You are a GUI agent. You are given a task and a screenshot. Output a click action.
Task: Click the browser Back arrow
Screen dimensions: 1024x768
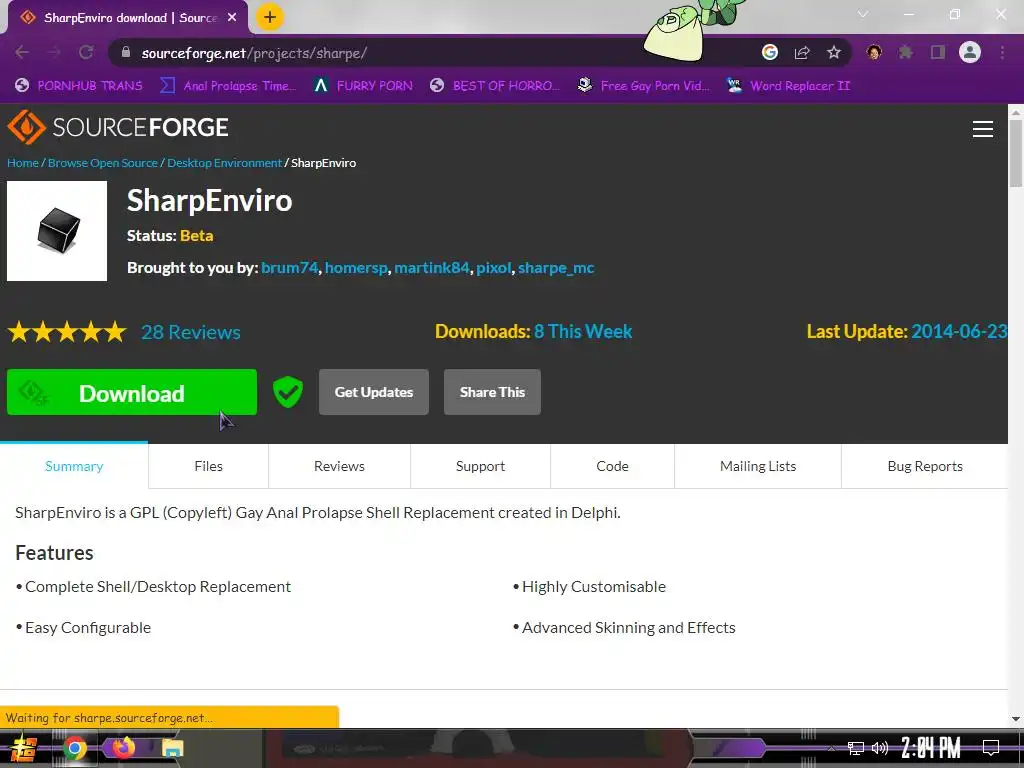[x=22, y=53]
